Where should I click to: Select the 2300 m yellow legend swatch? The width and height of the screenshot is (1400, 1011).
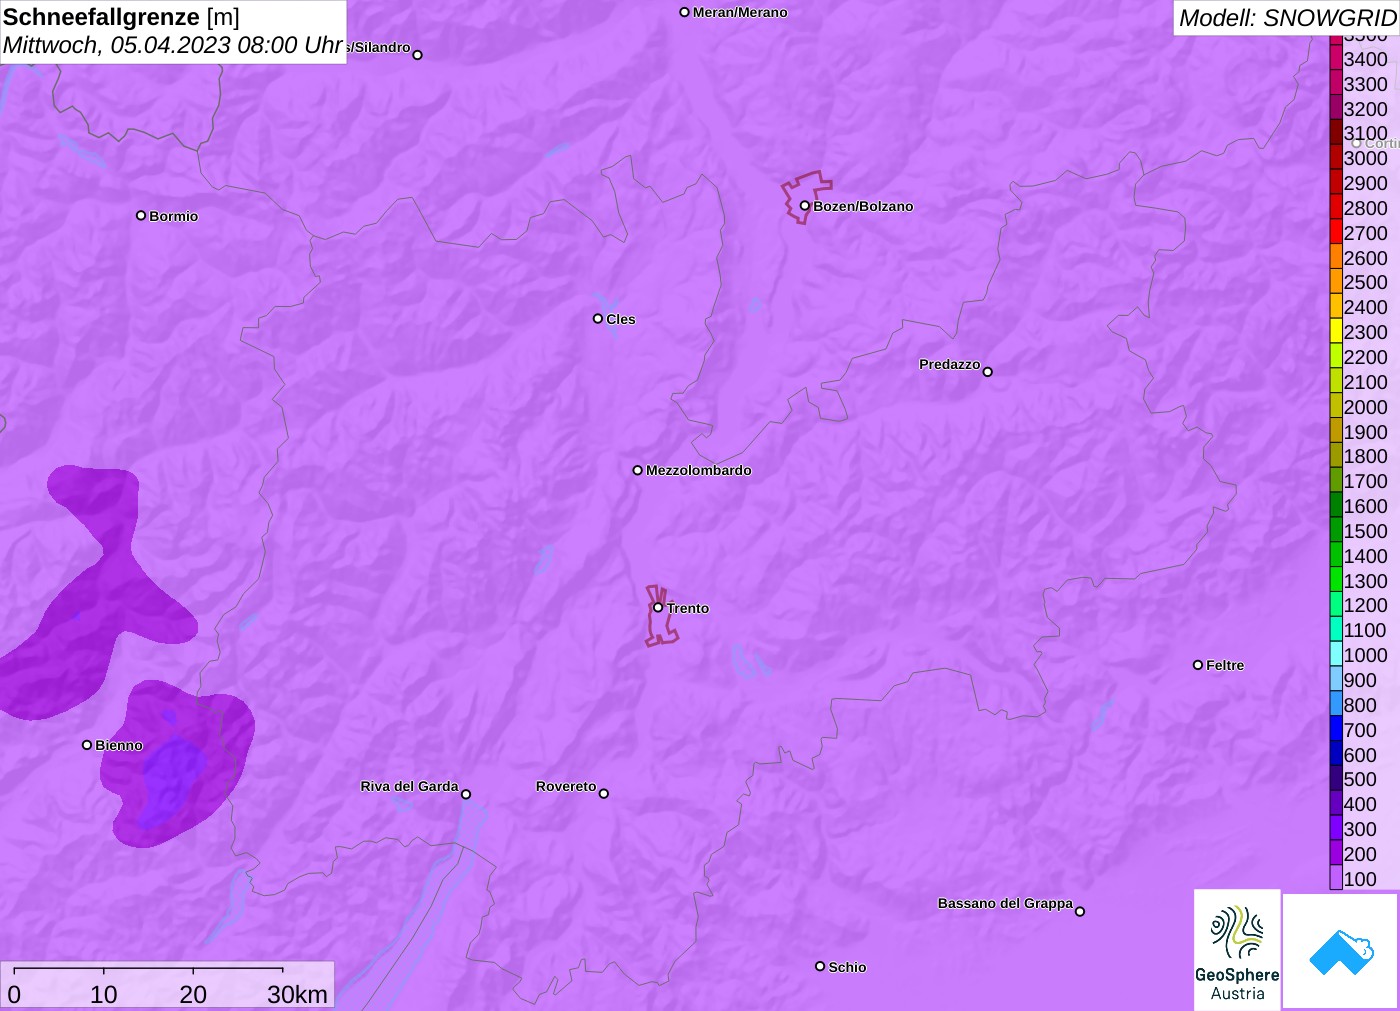point(1336,331)
